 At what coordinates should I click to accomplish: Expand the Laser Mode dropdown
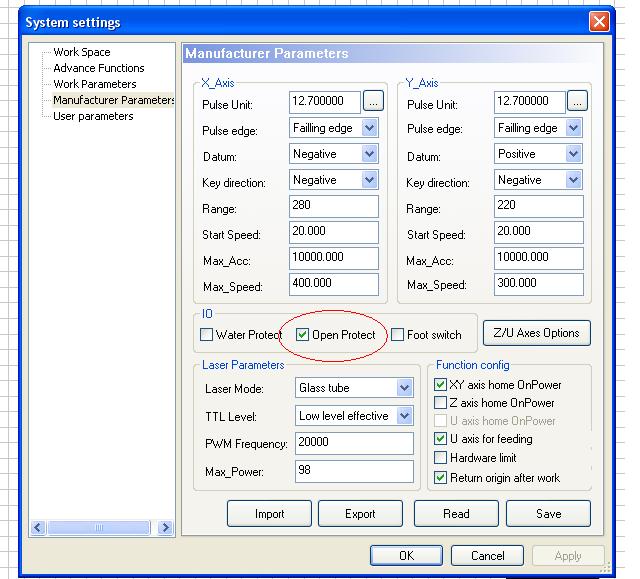tap(404, 388)
